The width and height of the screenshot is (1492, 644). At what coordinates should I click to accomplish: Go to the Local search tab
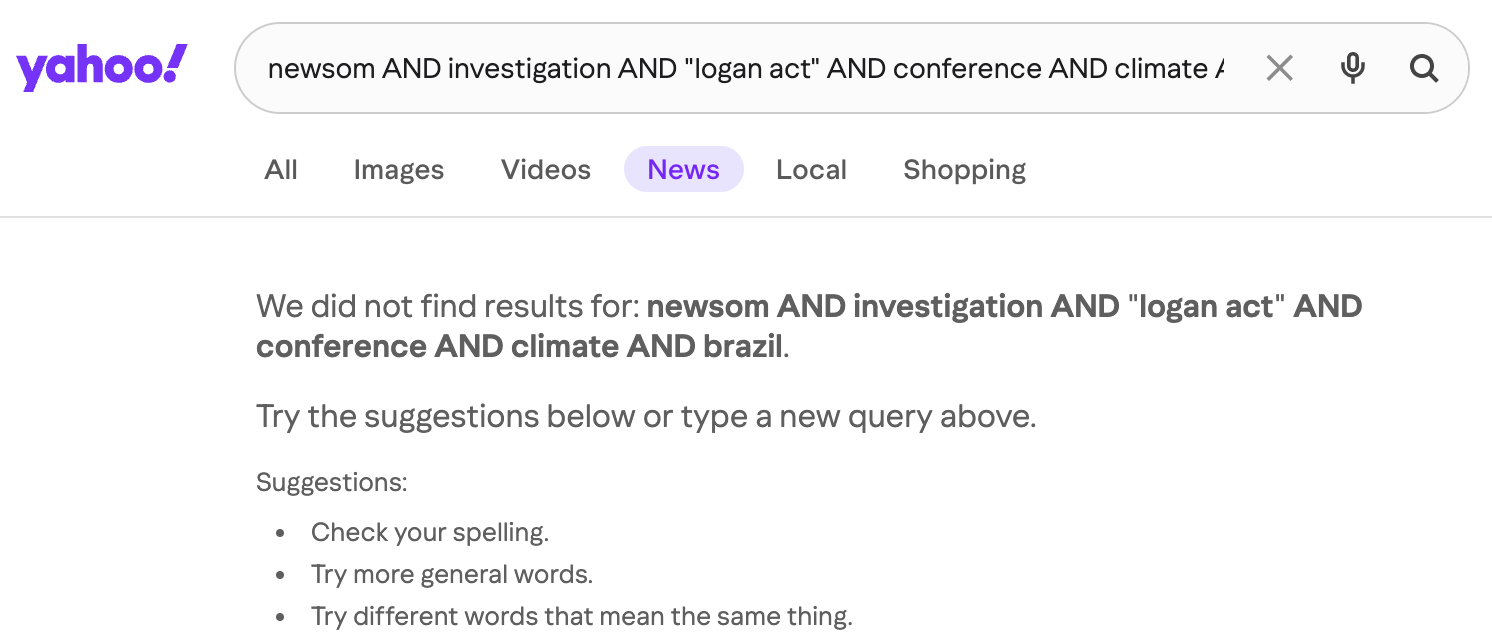(x=811, y=170)
